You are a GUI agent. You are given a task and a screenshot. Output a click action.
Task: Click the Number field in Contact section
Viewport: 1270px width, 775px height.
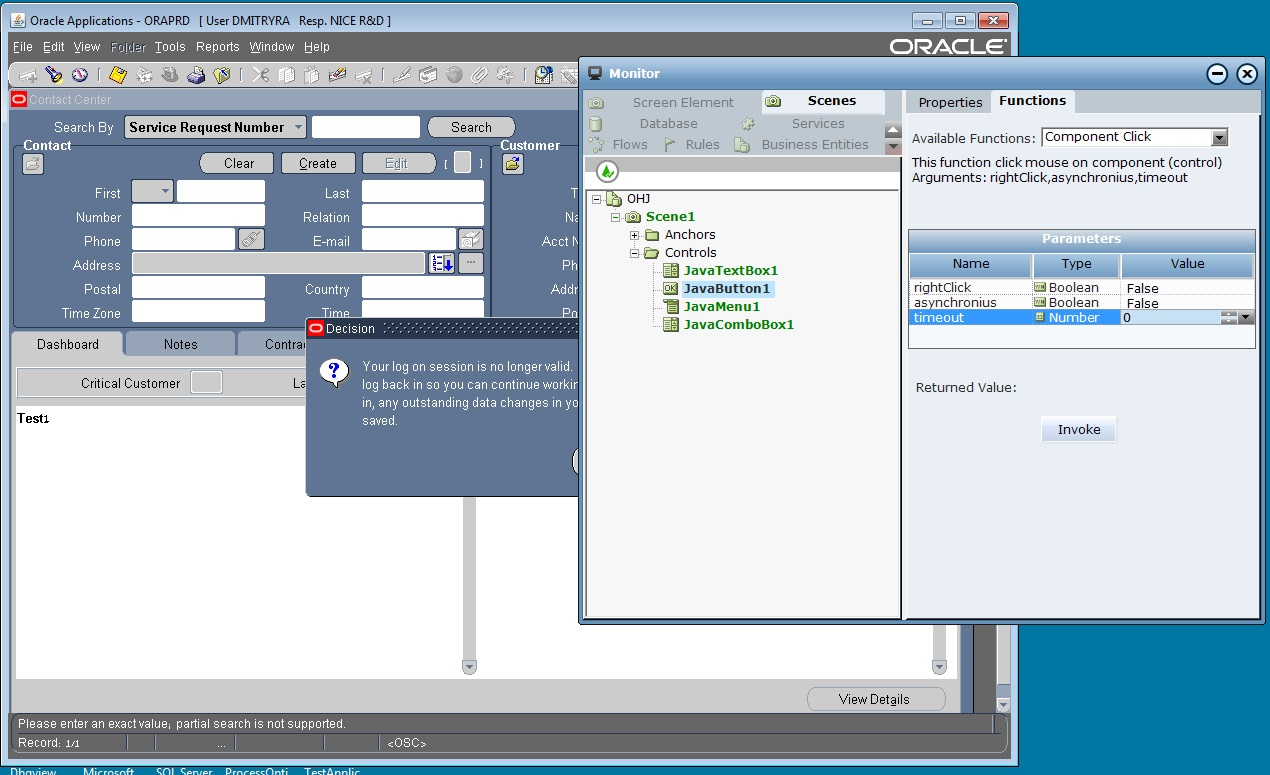coord(198,216)
